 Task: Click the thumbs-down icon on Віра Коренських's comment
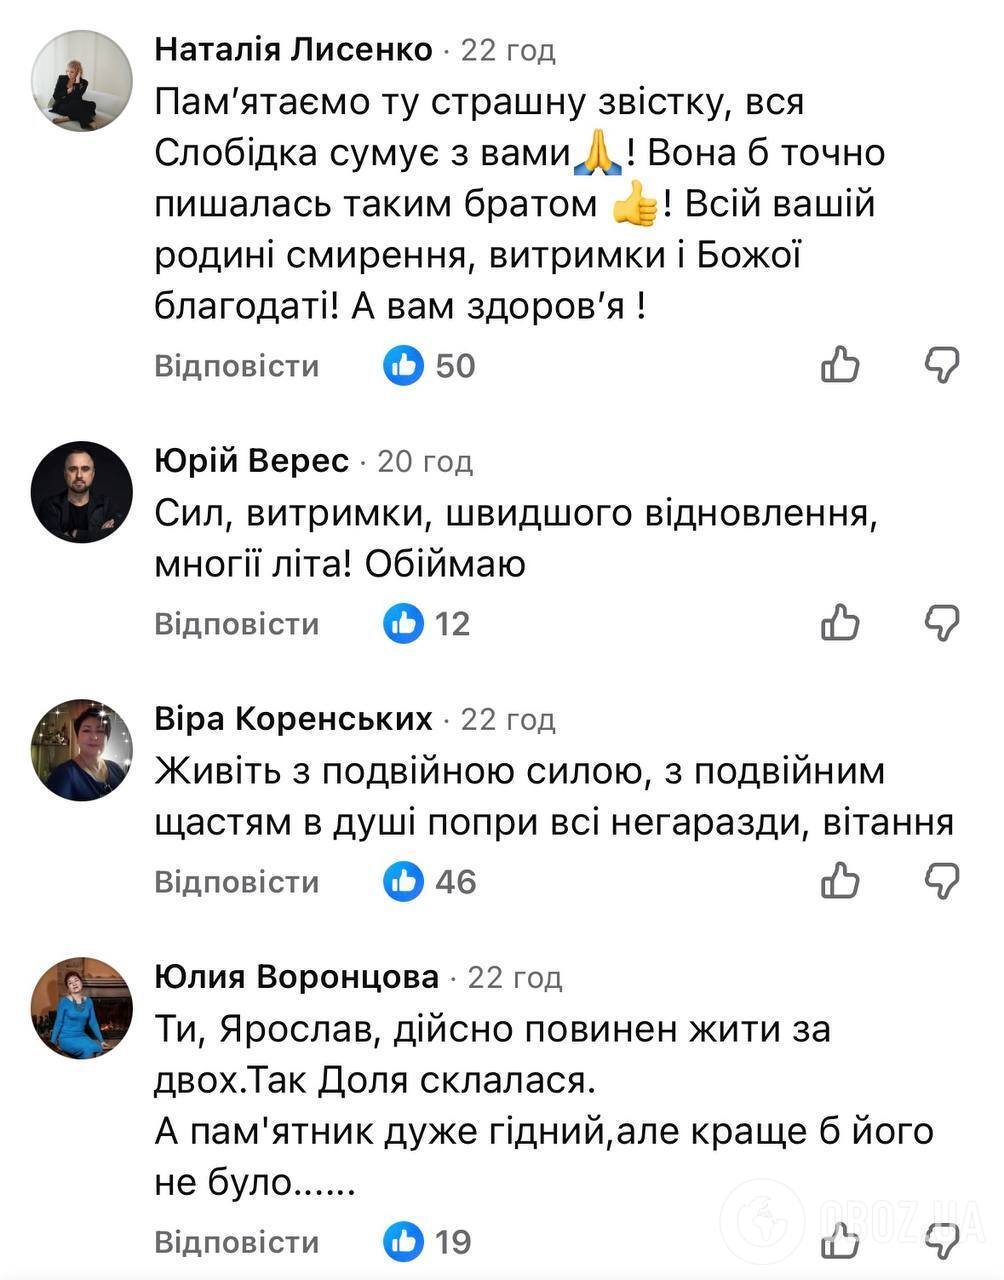[944, 882]
